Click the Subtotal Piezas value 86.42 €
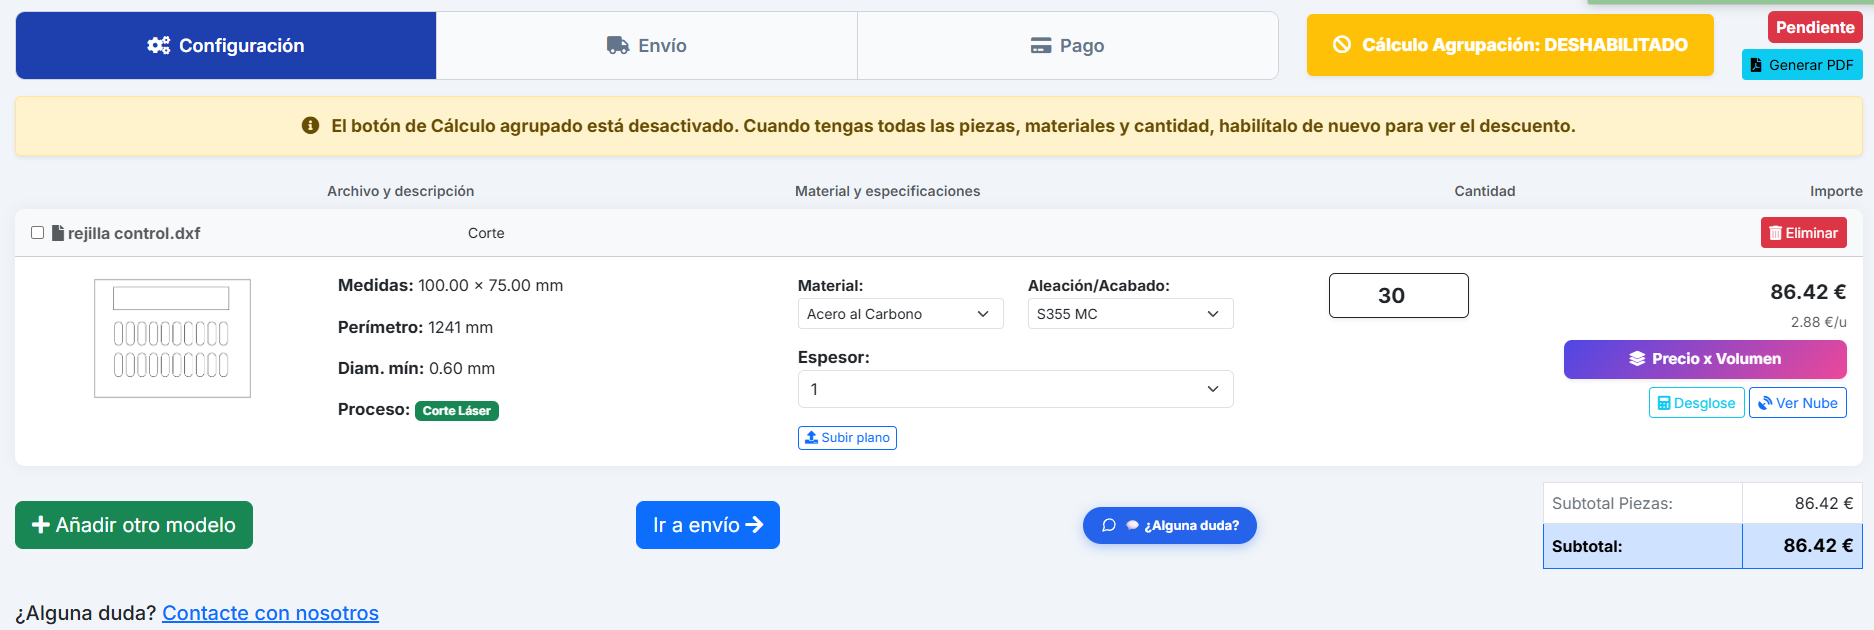This screenshot has width=1874, height=630. point(1823,503)
